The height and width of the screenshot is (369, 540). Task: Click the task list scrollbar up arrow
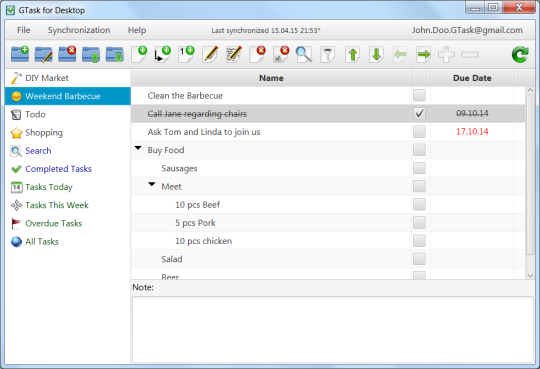pyautogui.click(x=530, y=90)
